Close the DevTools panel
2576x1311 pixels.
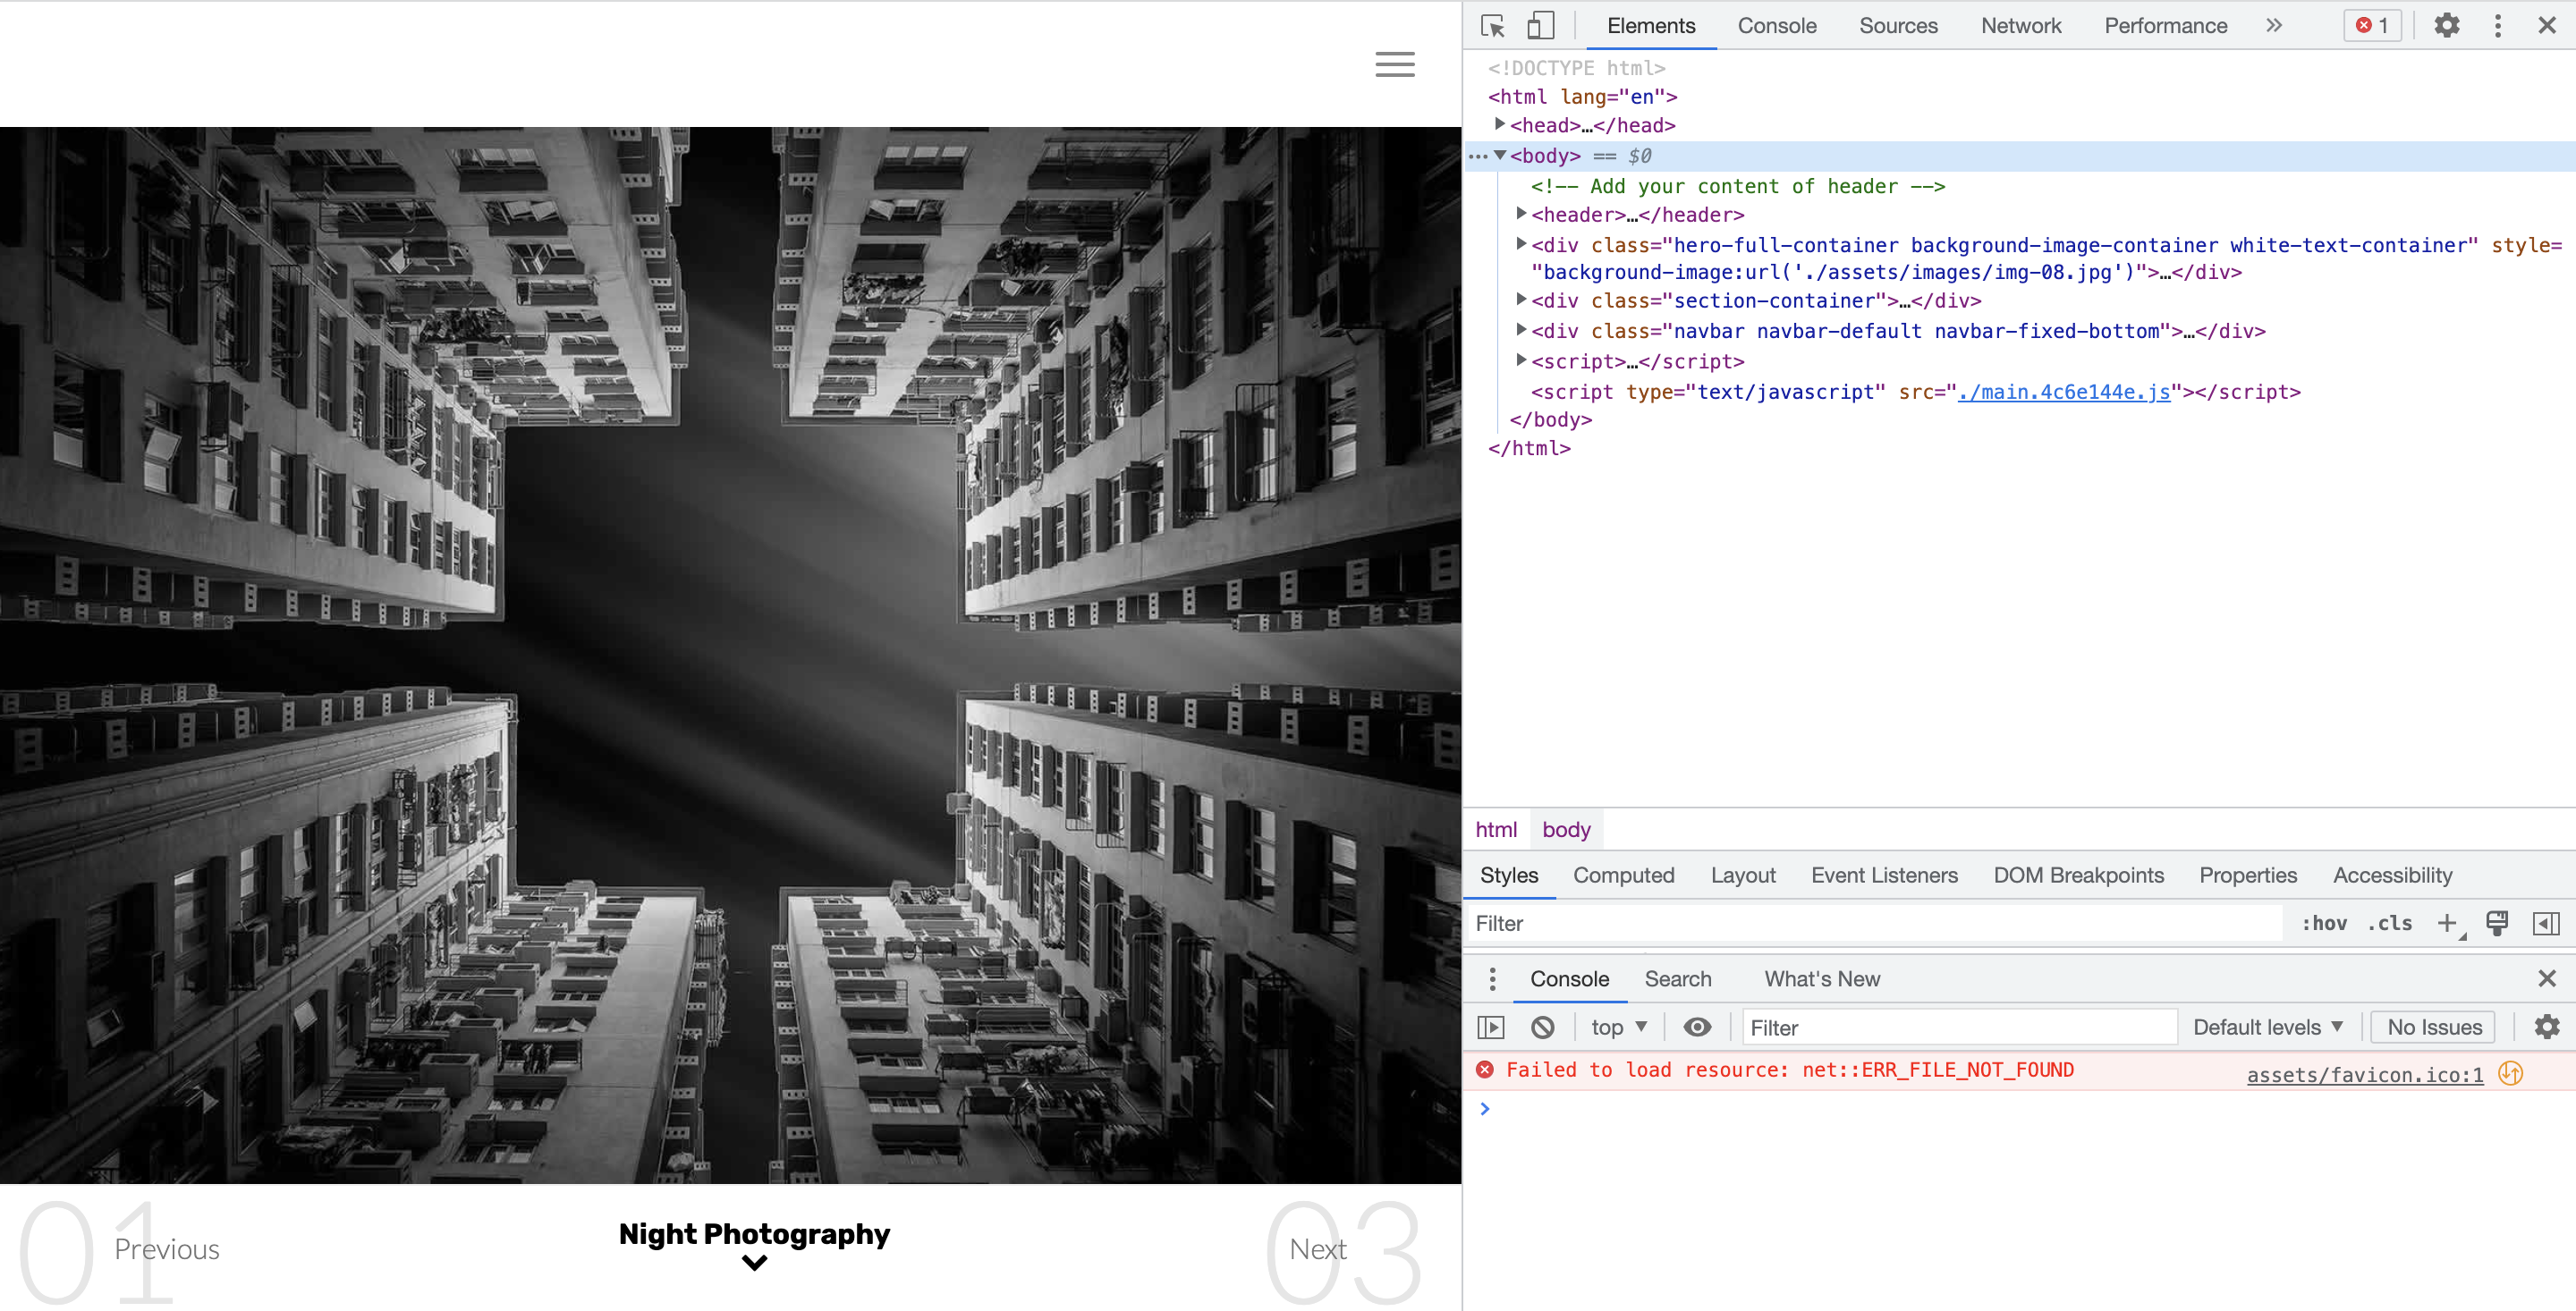[x=2546, y=25]
